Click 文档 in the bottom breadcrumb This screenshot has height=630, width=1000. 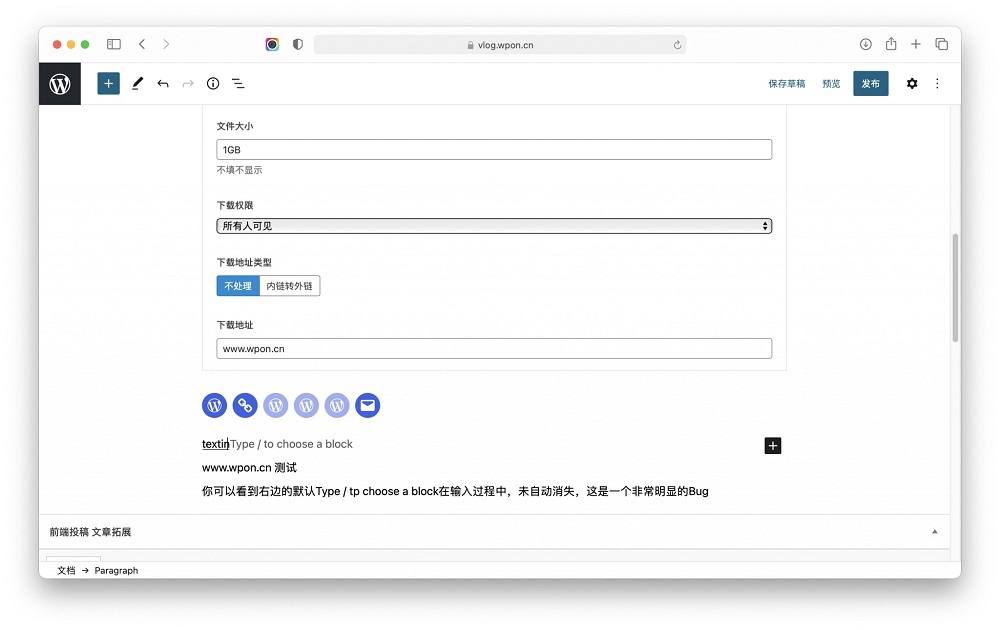tap(66, 570)
